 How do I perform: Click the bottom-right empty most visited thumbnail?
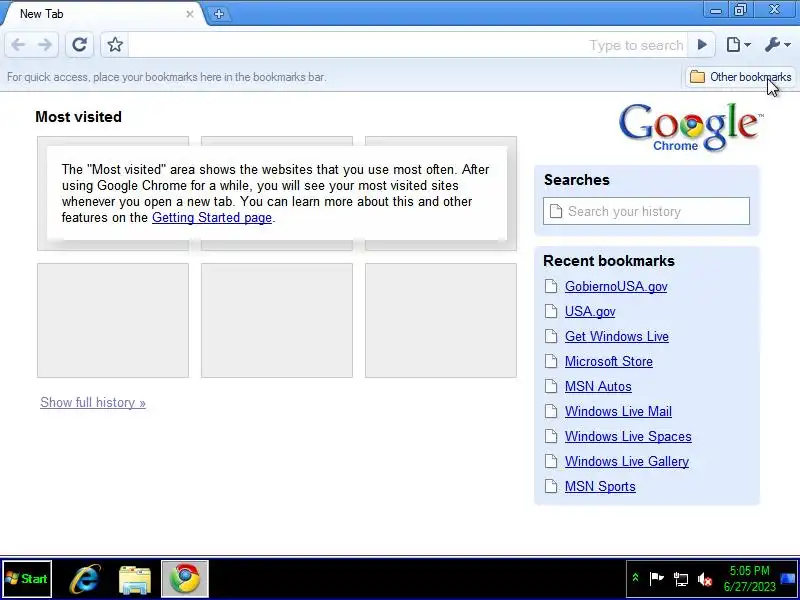441,320
